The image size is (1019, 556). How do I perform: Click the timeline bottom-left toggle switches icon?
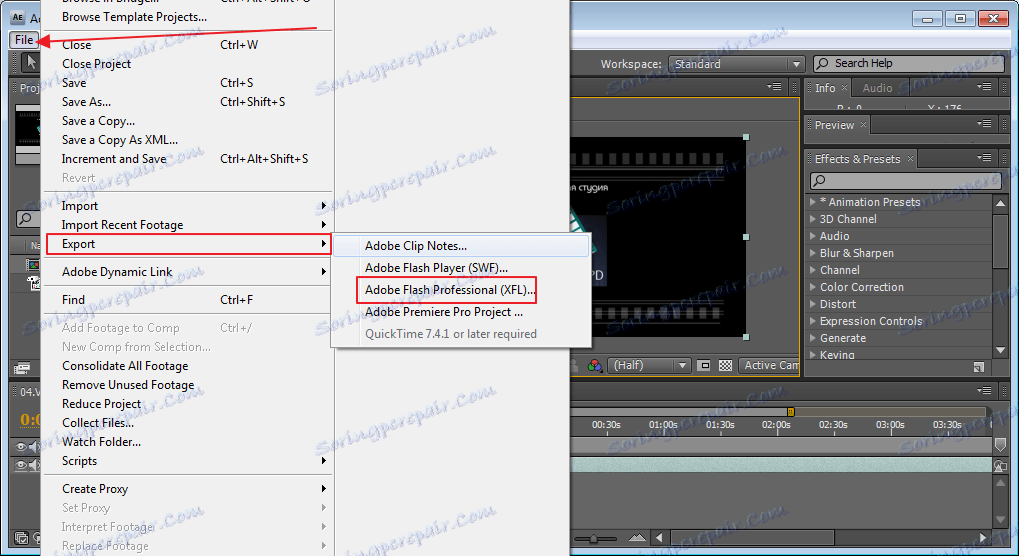21,538
